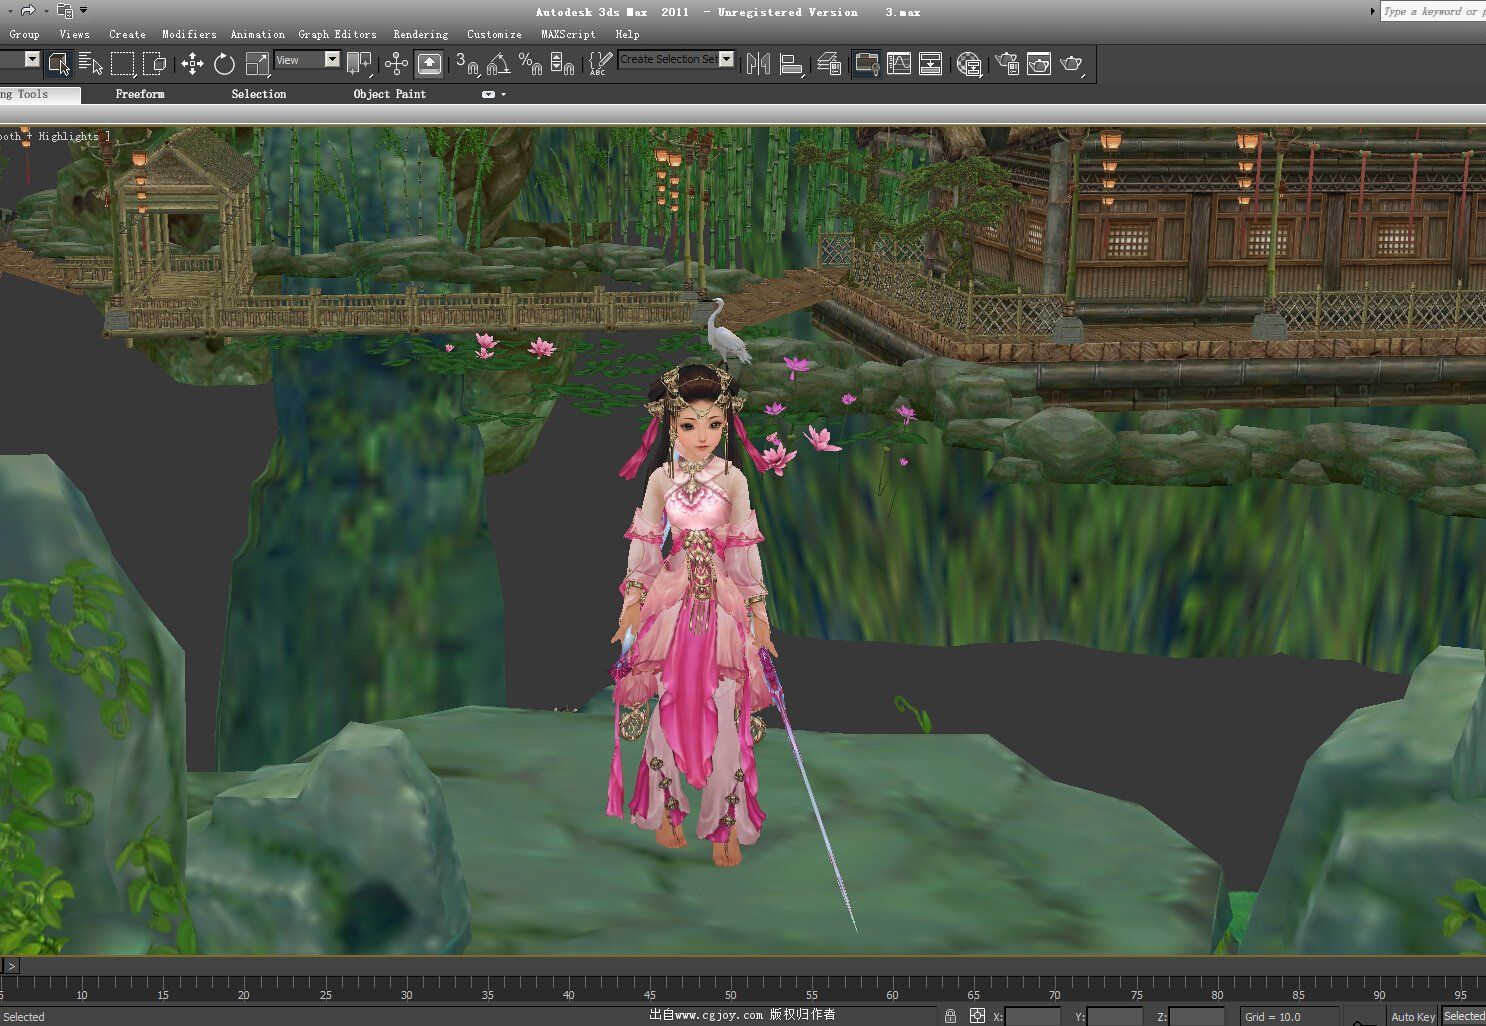Viewport: 1486px width, 1026px height.
Task: Toggle the Angle Snap button
Action: tap(499, 64)
